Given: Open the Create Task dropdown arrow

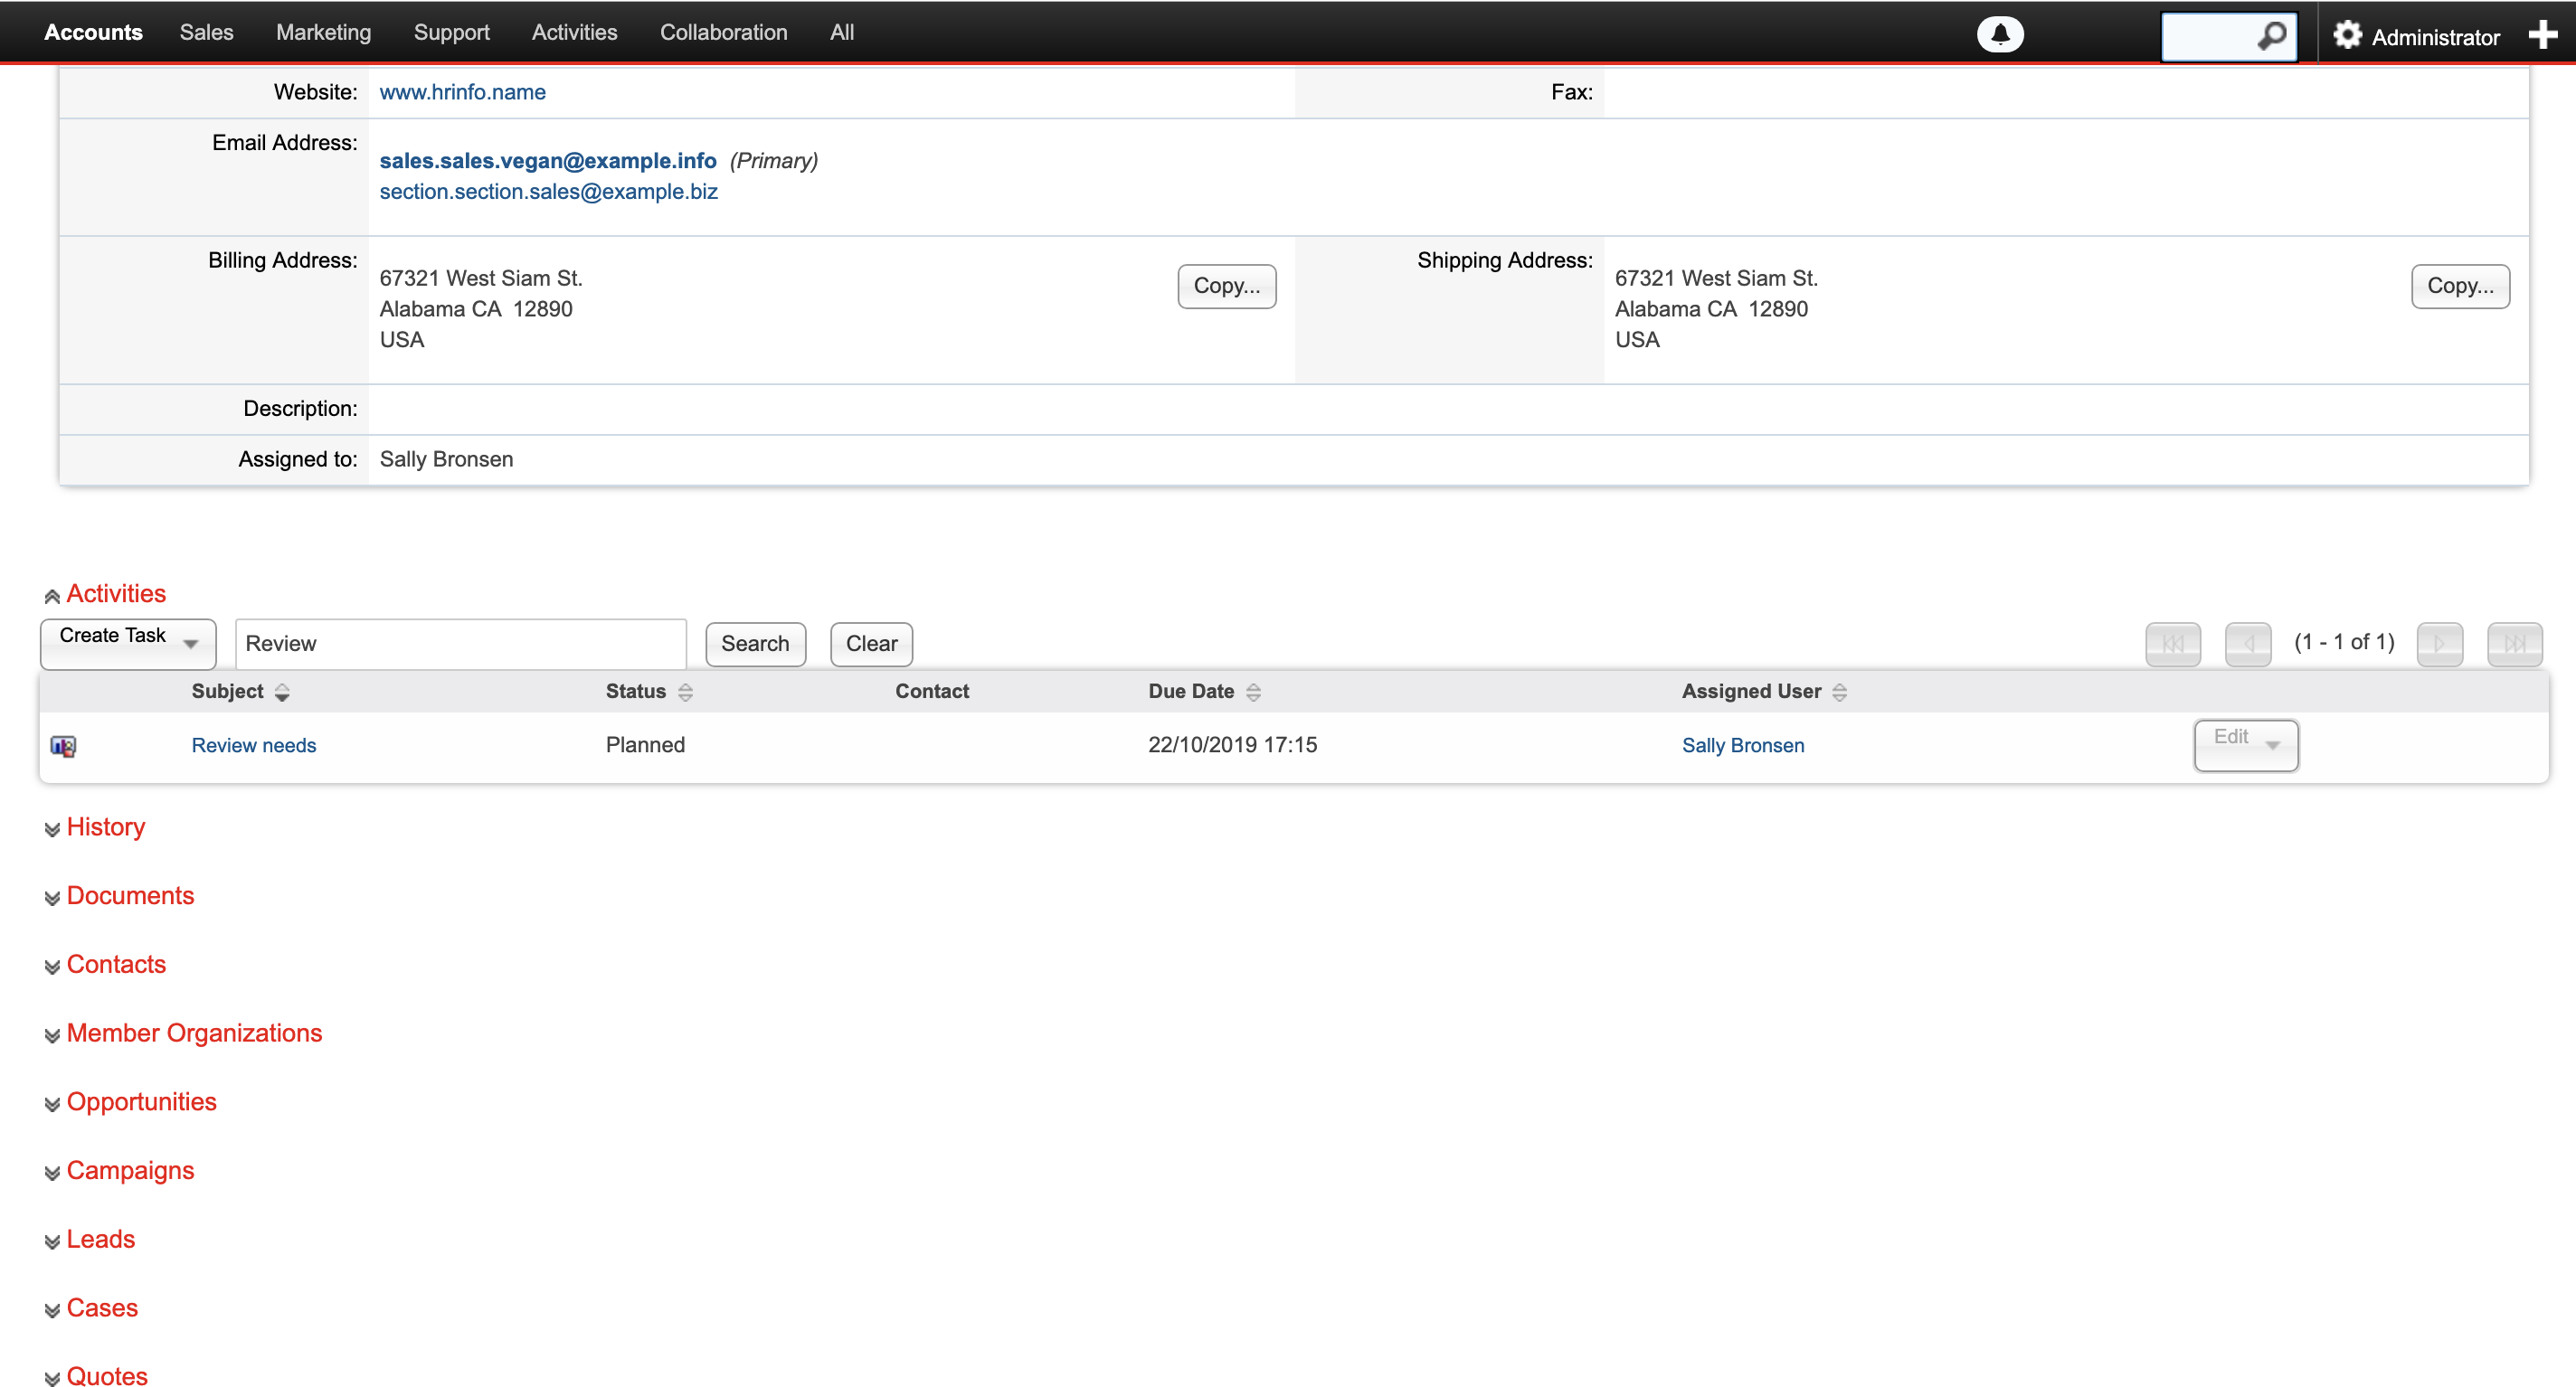Looking at the screenshot, I should (x=192, y=644).
